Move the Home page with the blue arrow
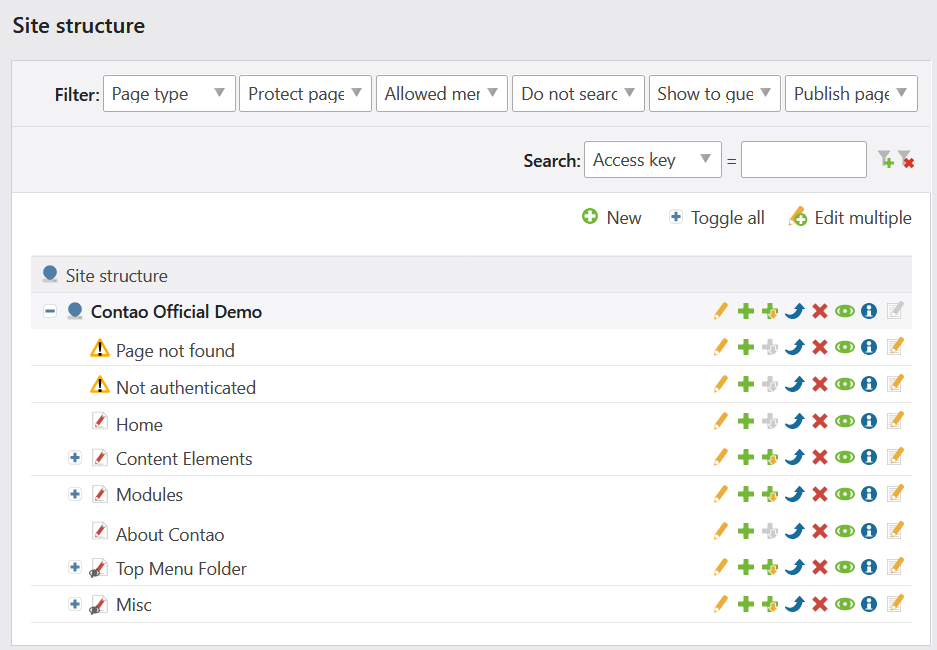The height and width of the screenshot is (650, 937). 794,421
